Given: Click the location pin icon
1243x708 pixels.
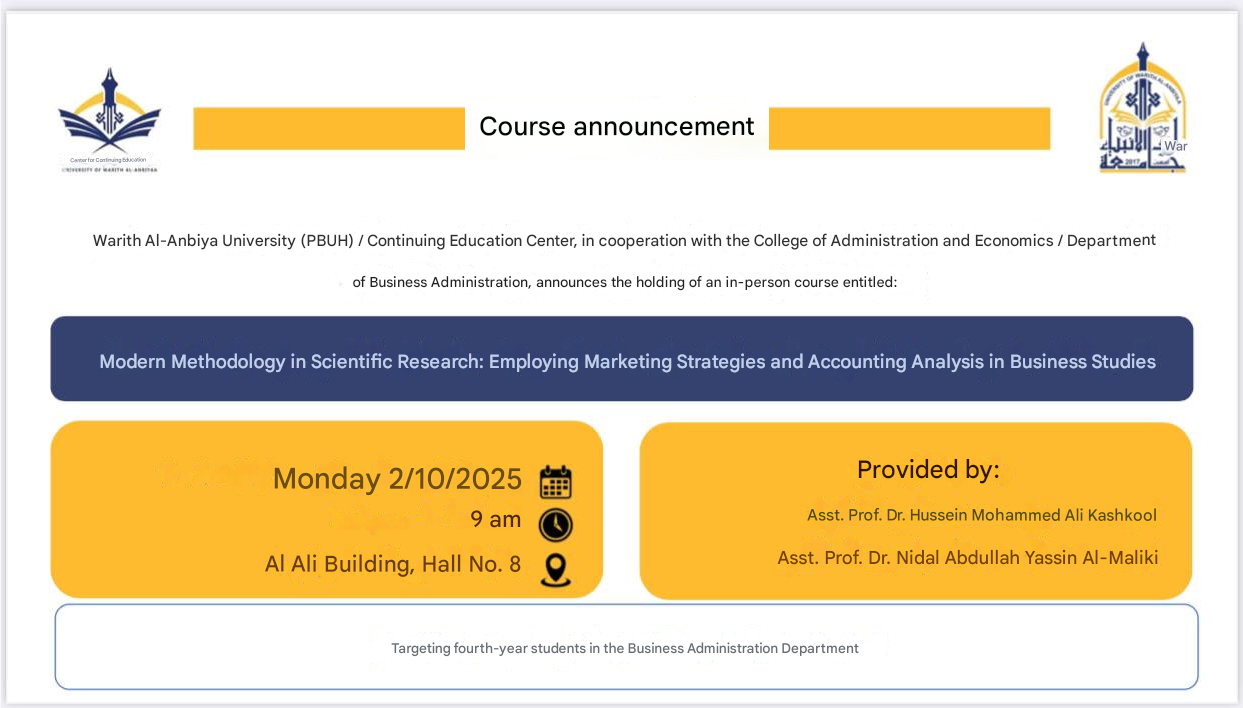Looking at the screenshot, I should 555,568.
